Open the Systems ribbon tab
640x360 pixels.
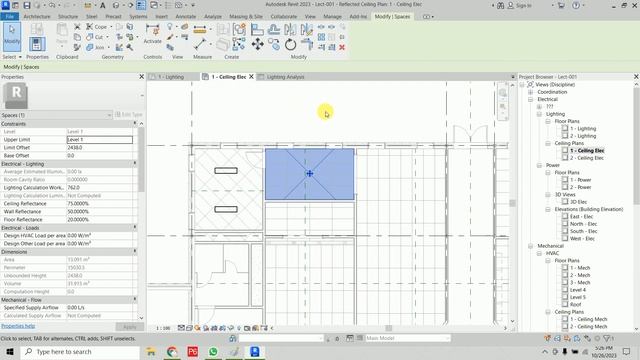point(138,17)
